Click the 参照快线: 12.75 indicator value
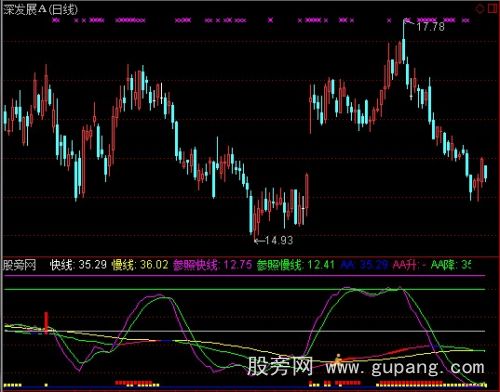This screenshot has width=500, height=392. click(x=213, y=265)
